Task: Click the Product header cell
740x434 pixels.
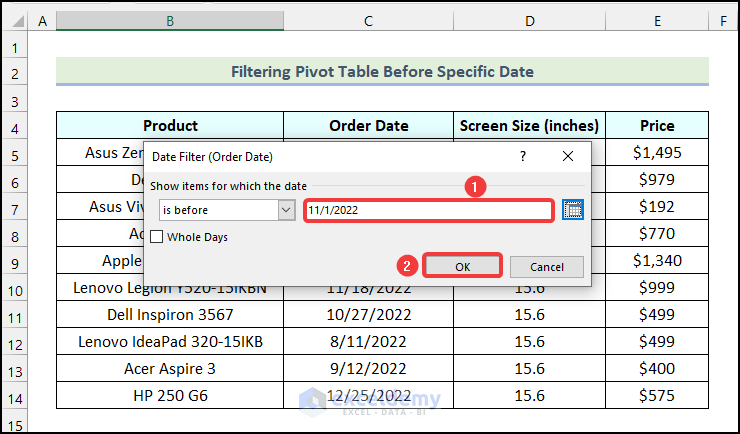Action: (170, 126)
